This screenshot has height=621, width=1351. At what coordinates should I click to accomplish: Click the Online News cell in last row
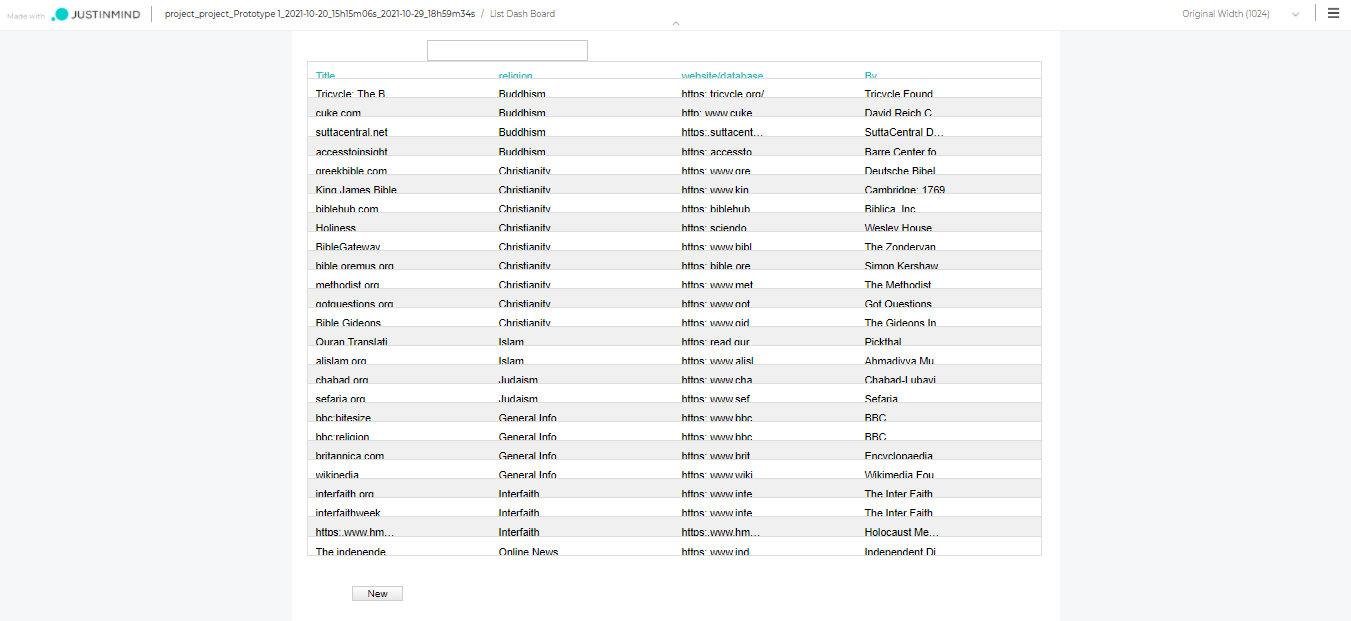(528, 550)
